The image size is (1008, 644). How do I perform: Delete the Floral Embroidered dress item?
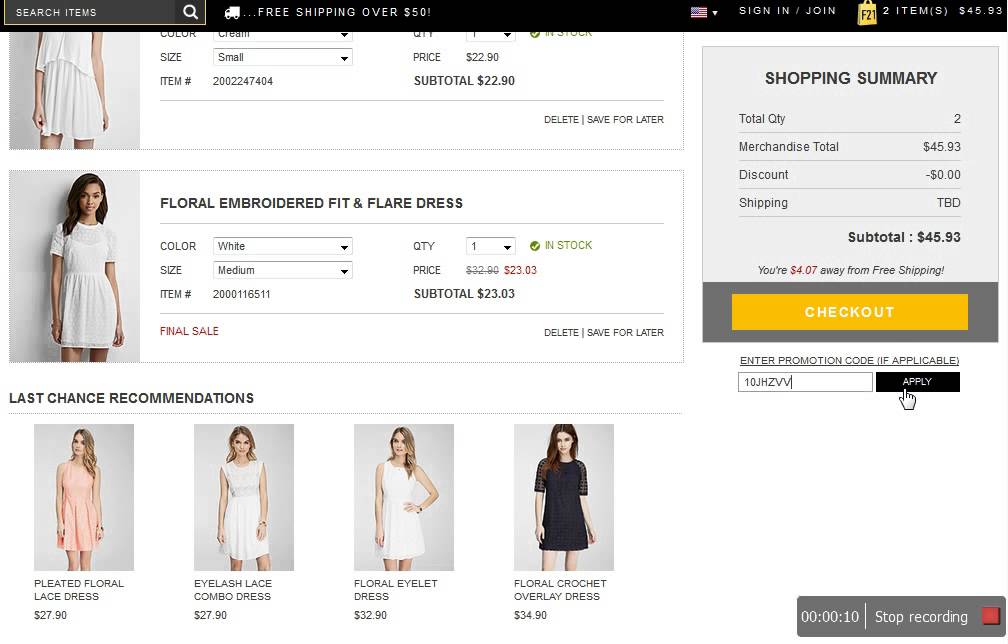[561, 332]
